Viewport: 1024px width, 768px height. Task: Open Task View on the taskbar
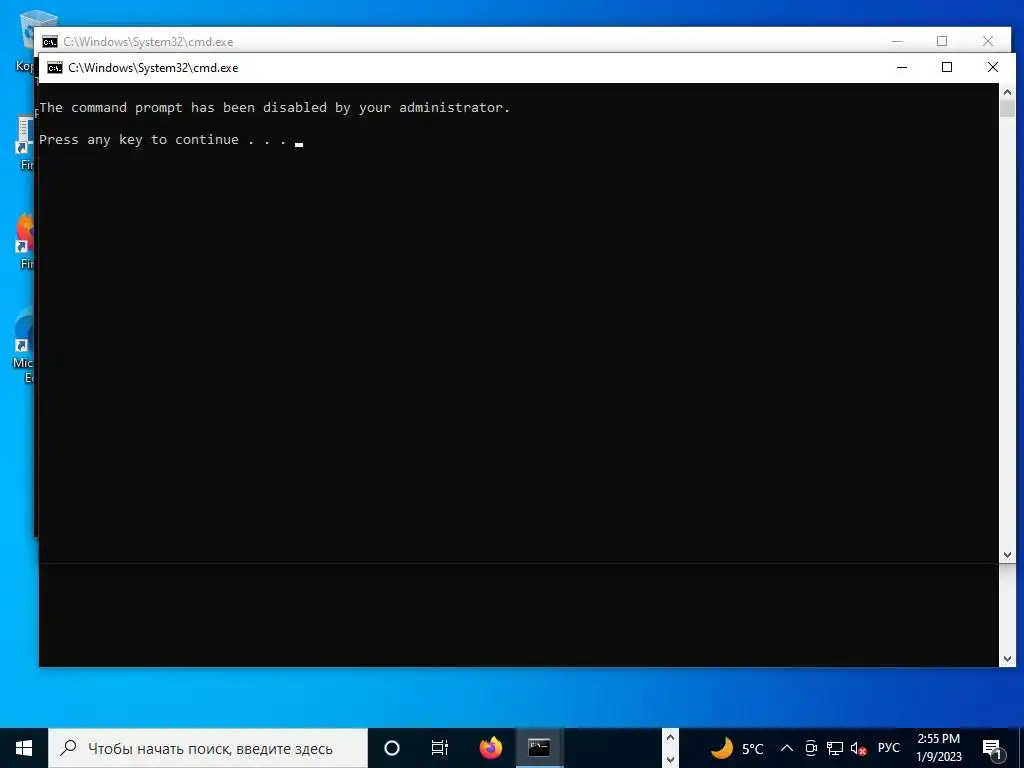440,748
